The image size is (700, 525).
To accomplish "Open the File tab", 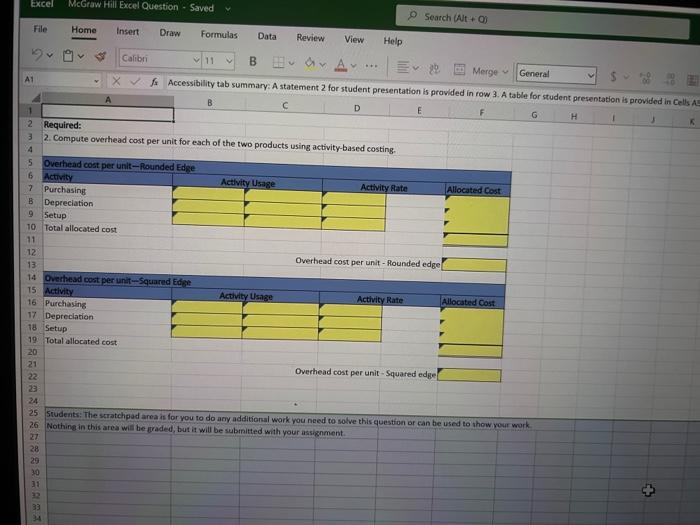I will tap(40, 29).
